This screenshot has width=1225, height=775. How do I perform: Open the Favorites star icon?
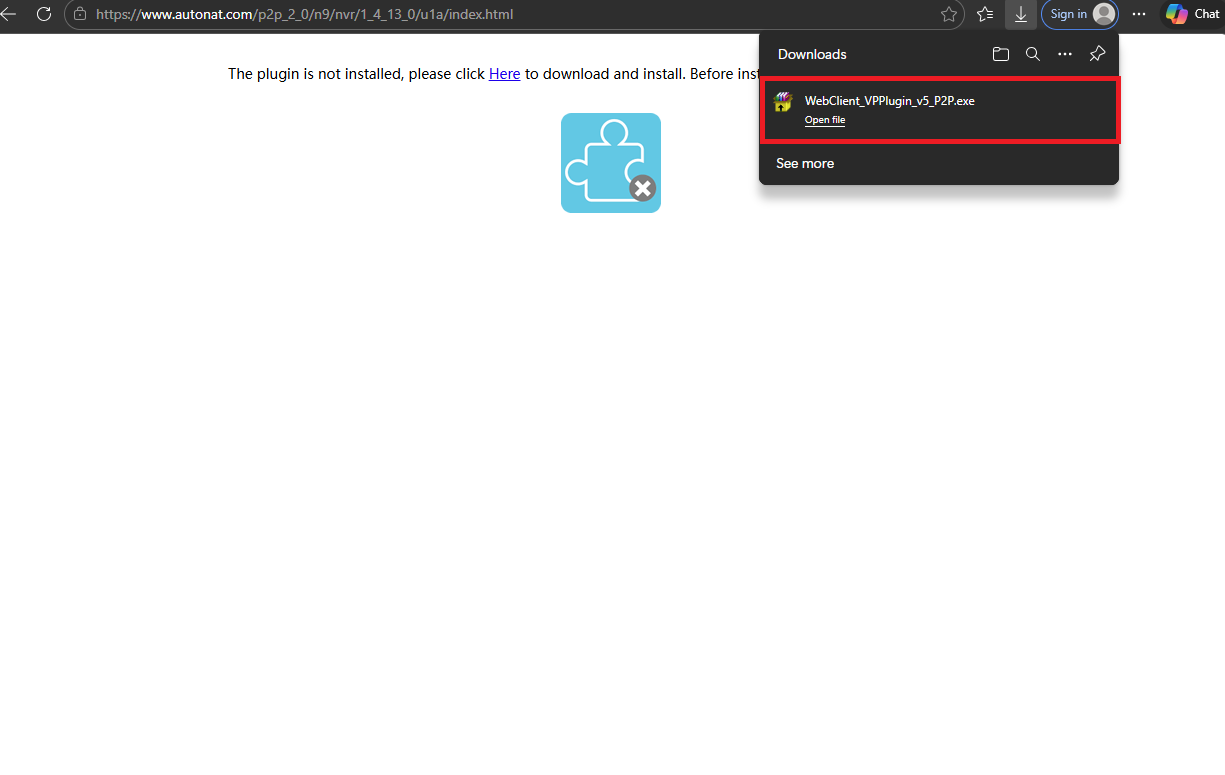pos(948,15)
